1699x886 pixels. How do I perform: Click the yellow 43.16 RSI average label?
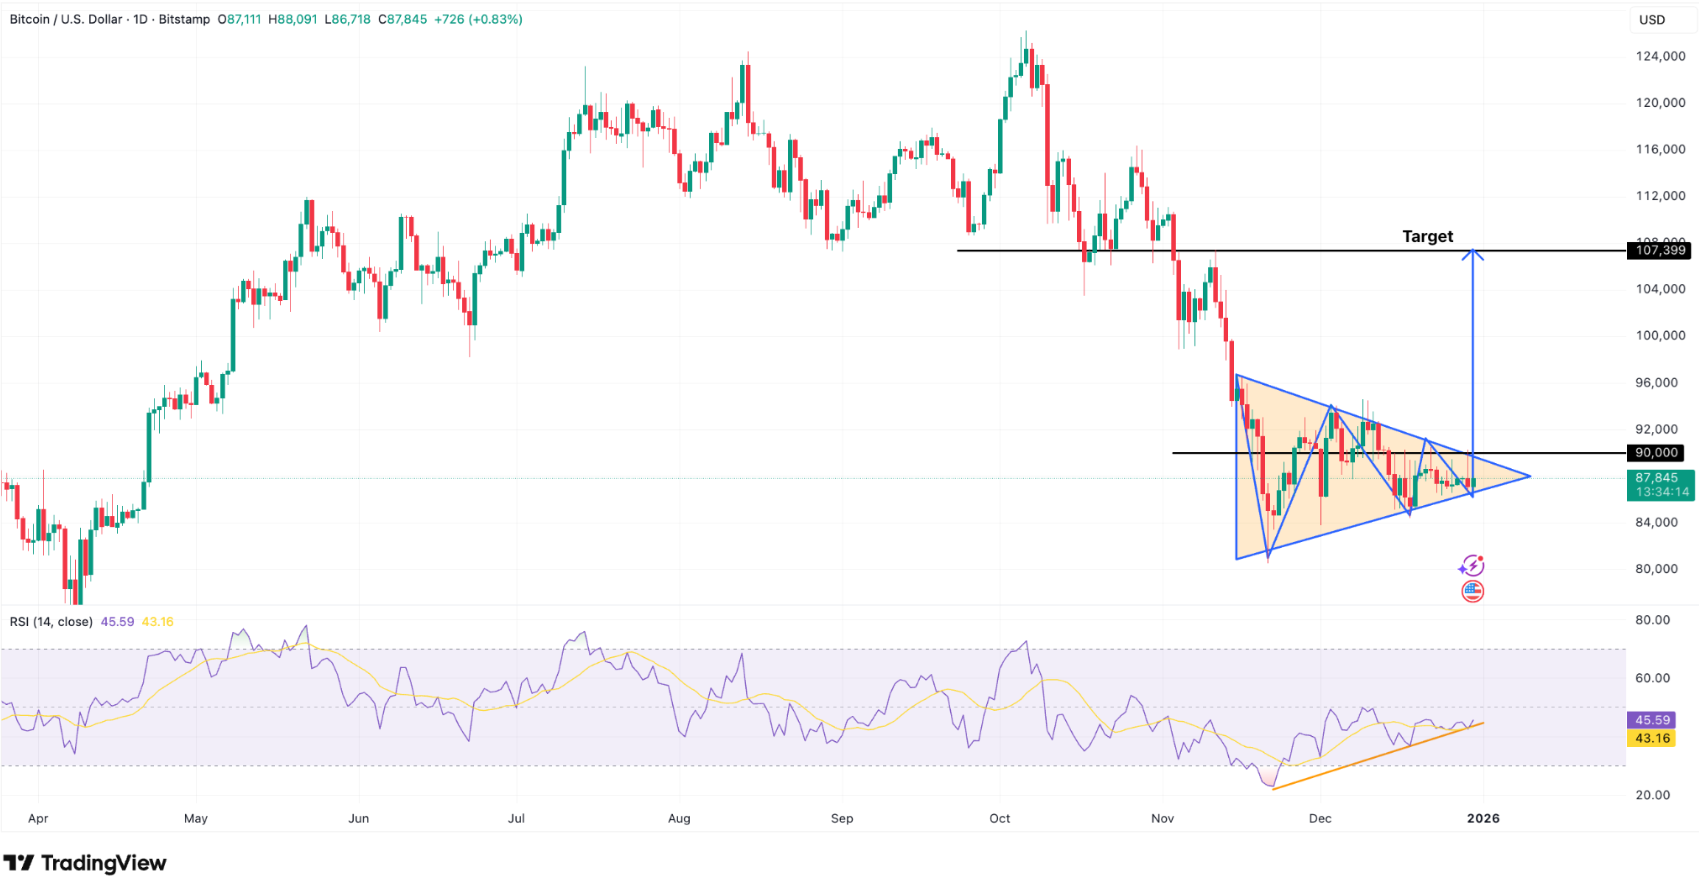tap(1652, 738)
